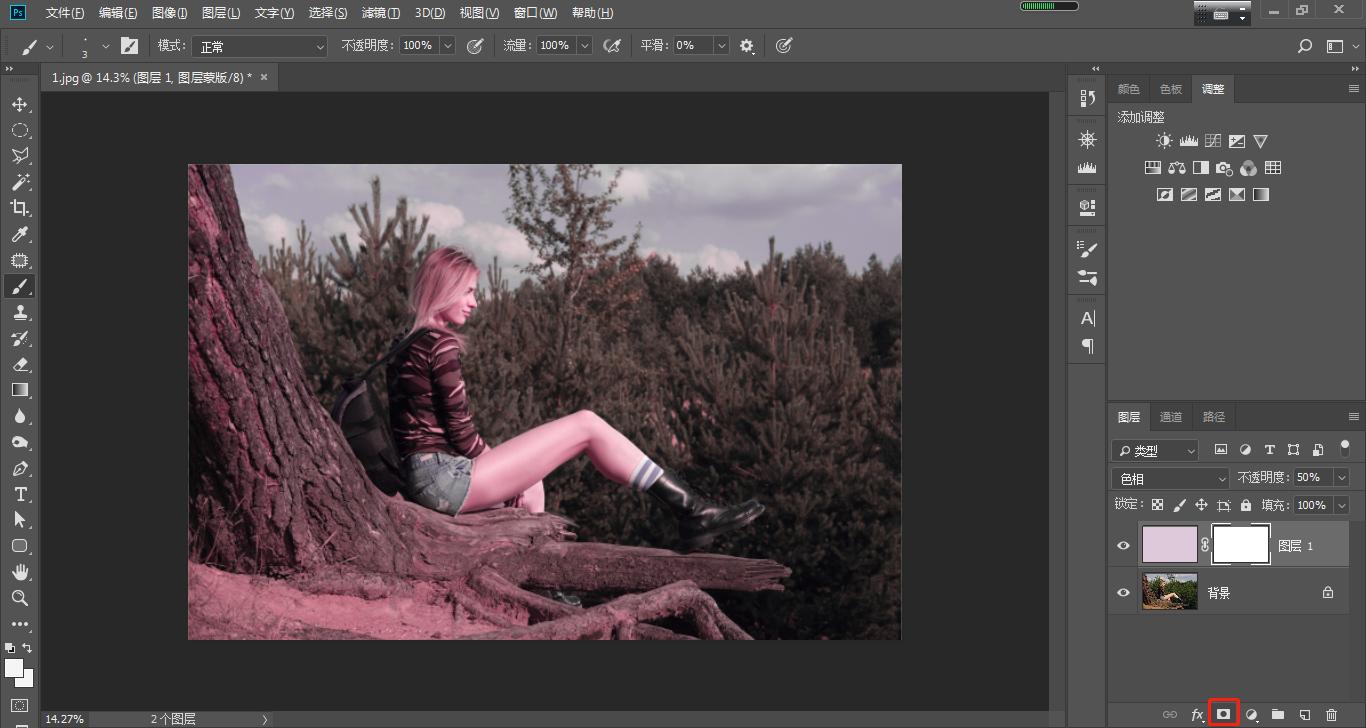Image resolution: width=1366 pixels, height=728 pixels.
Task: Select the Eraser tool
Action: coord(20,365)
